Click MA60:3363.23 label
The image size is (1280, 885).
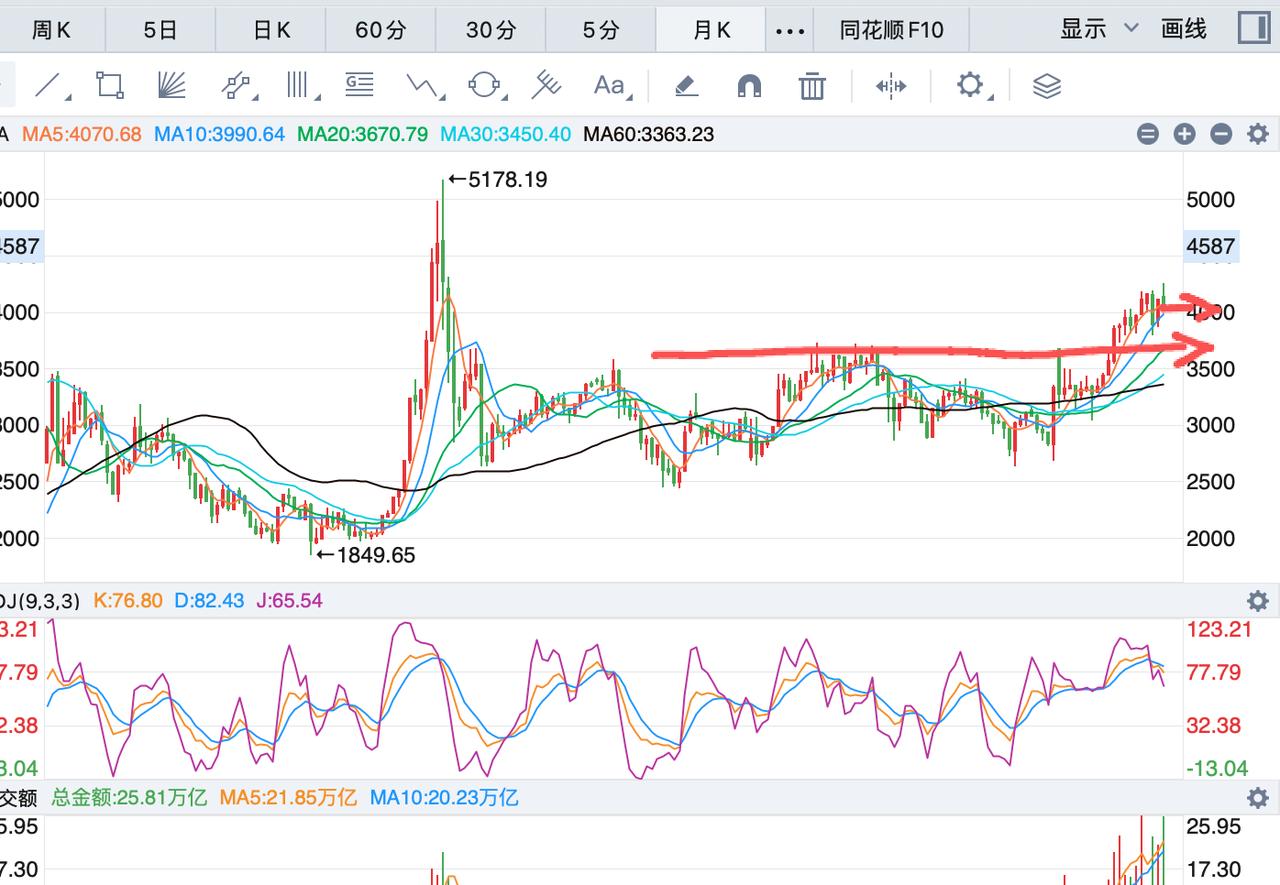point(649,134)
